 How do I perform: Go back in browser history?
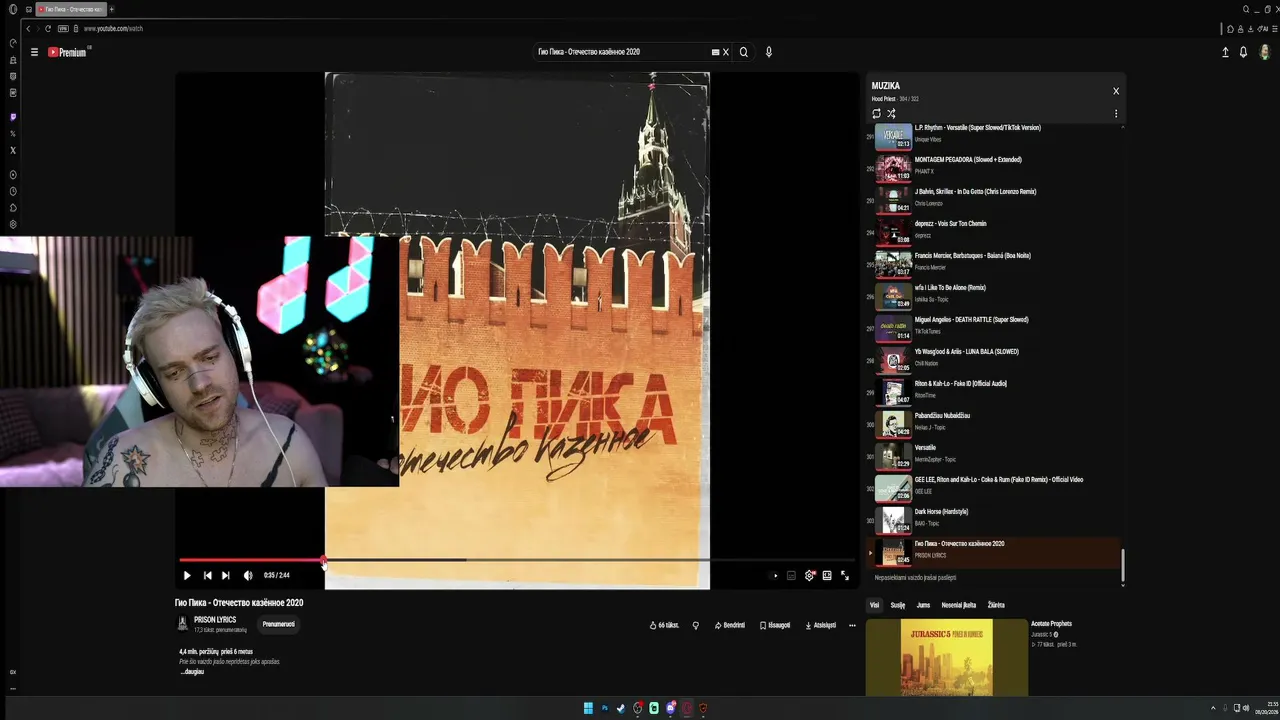click(28, 29)
